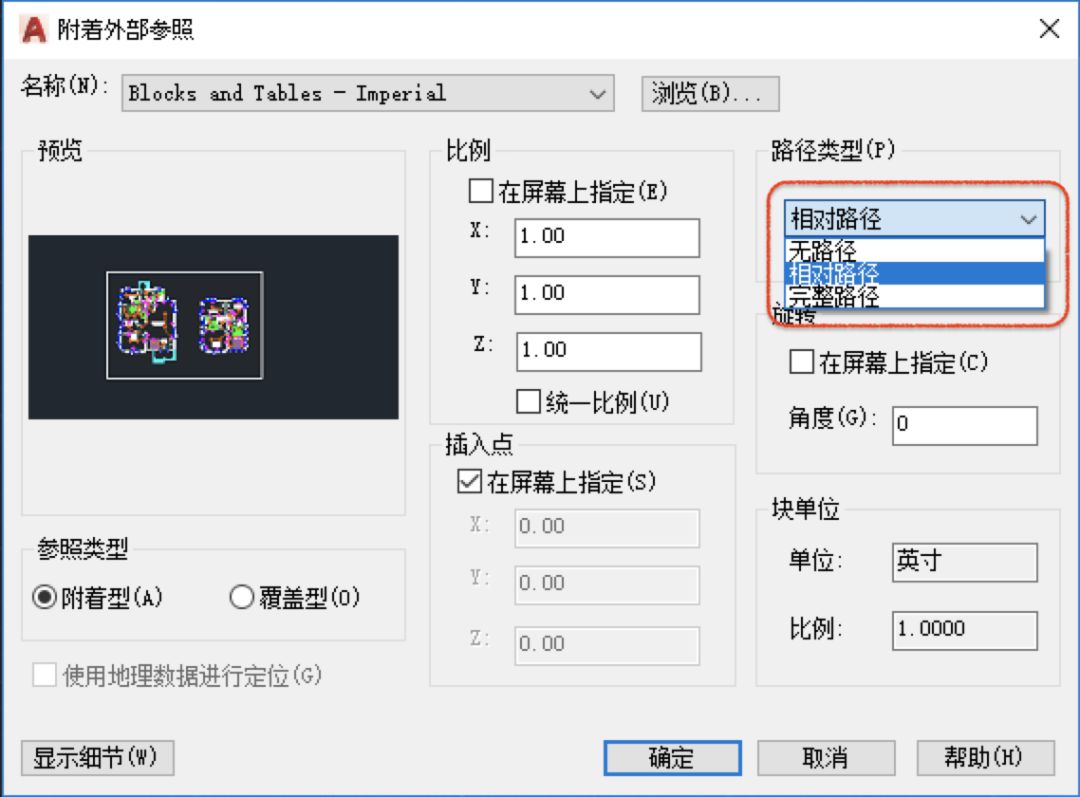This screenshot has width=1080, height=797.
Task: Check the 统一比例(U) uniform scale option
Action: pos(528,402)
